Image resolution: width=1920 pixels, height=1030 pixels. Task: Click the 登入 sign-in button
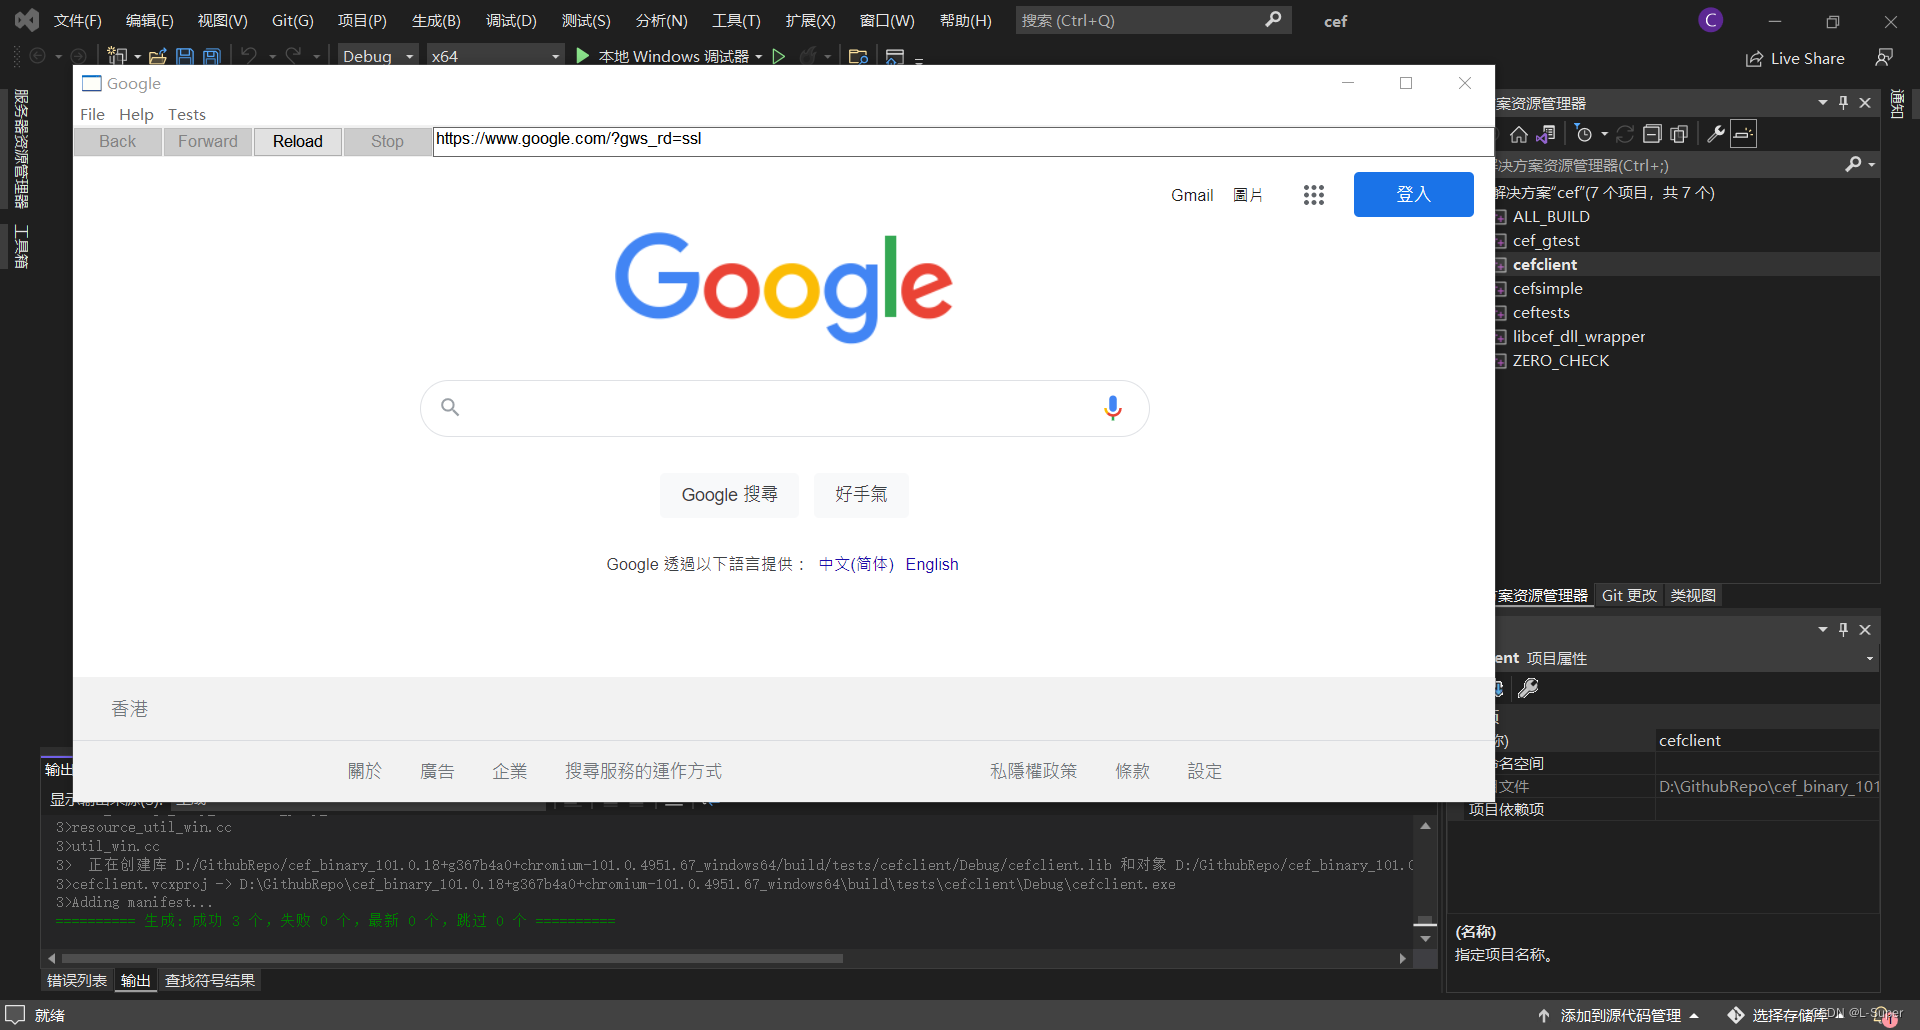coord(1413,194)
